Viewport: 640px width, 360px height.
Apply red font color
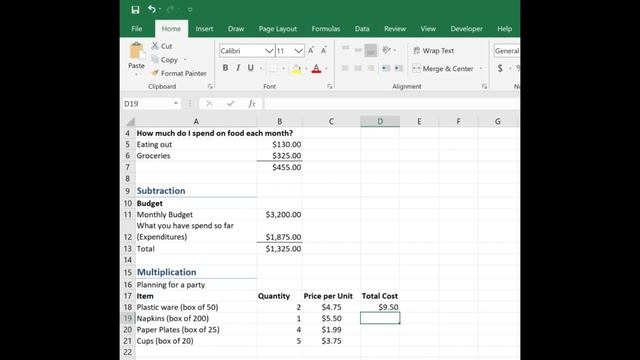[316, 69]
